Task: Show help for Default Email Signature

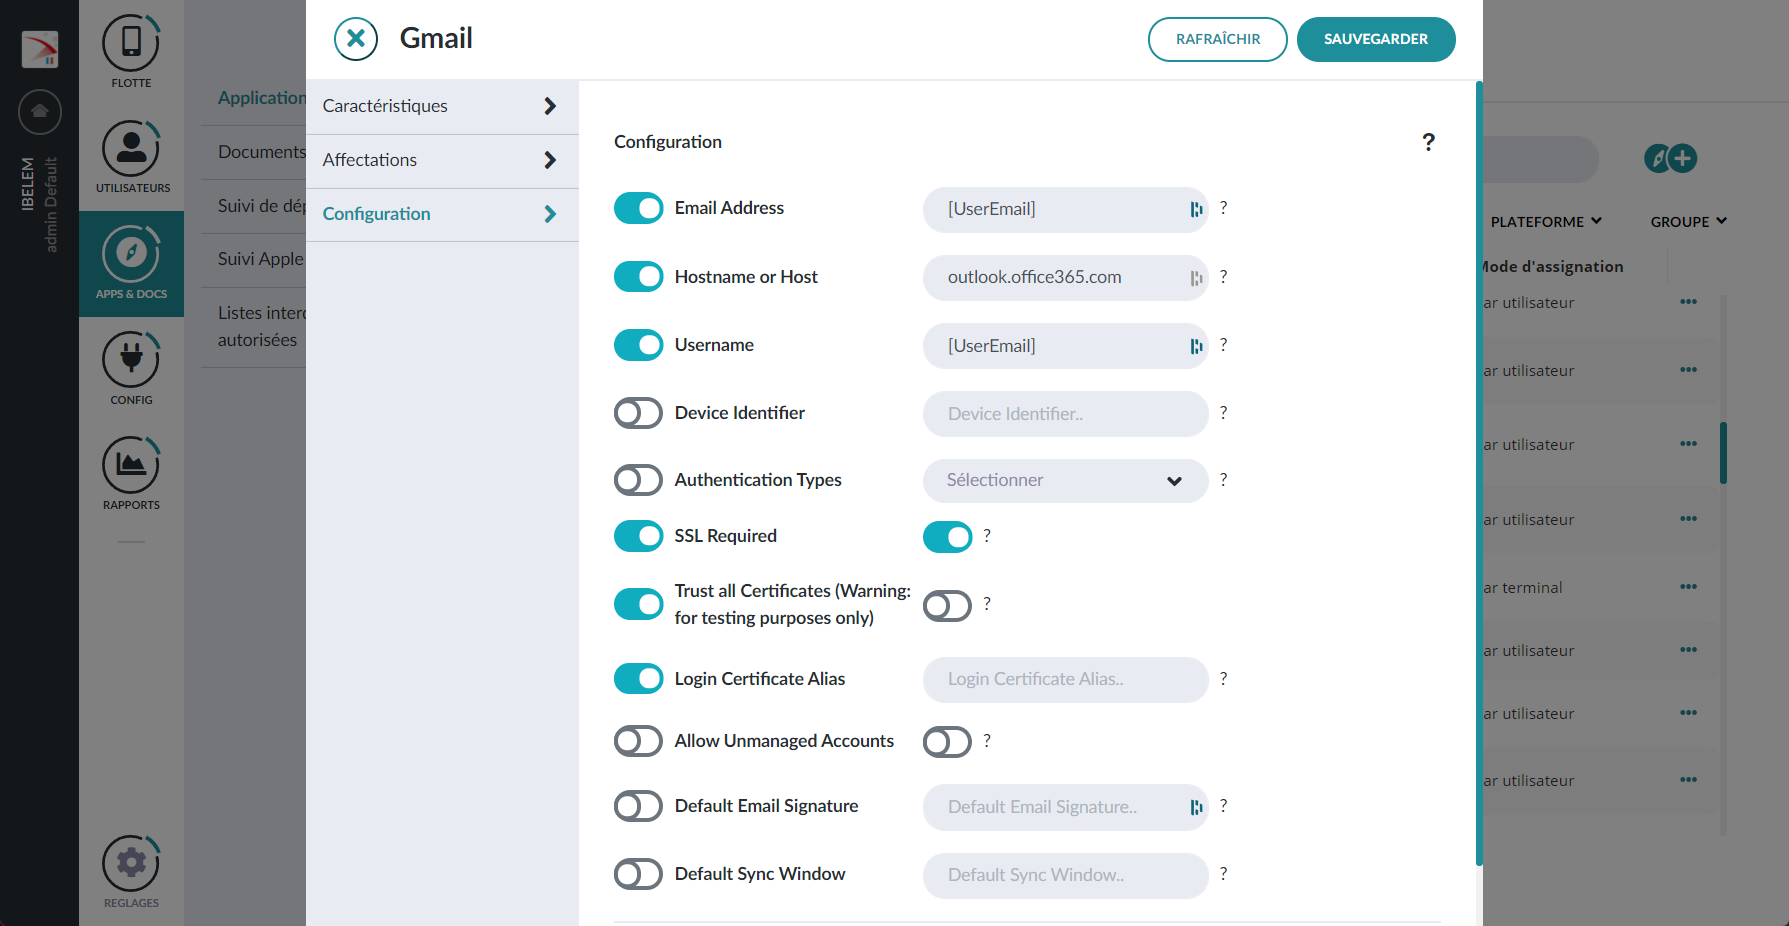Action: tap(1223, 806)
